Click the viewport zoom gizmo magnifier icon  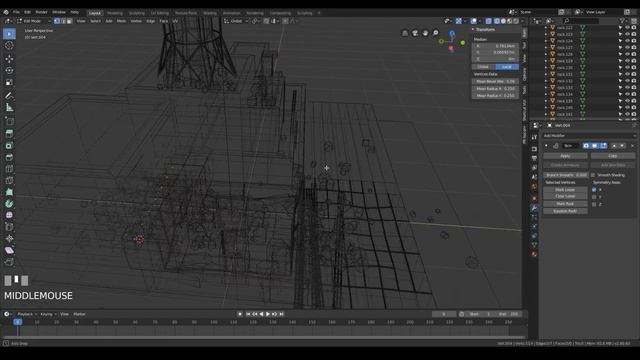(x=436, y=33)
